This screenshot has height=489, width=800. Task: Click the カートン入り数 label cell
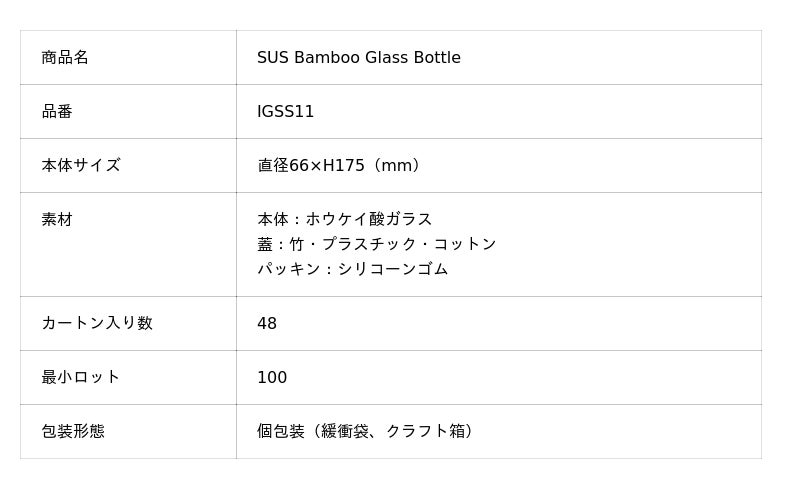pos(97,324)
